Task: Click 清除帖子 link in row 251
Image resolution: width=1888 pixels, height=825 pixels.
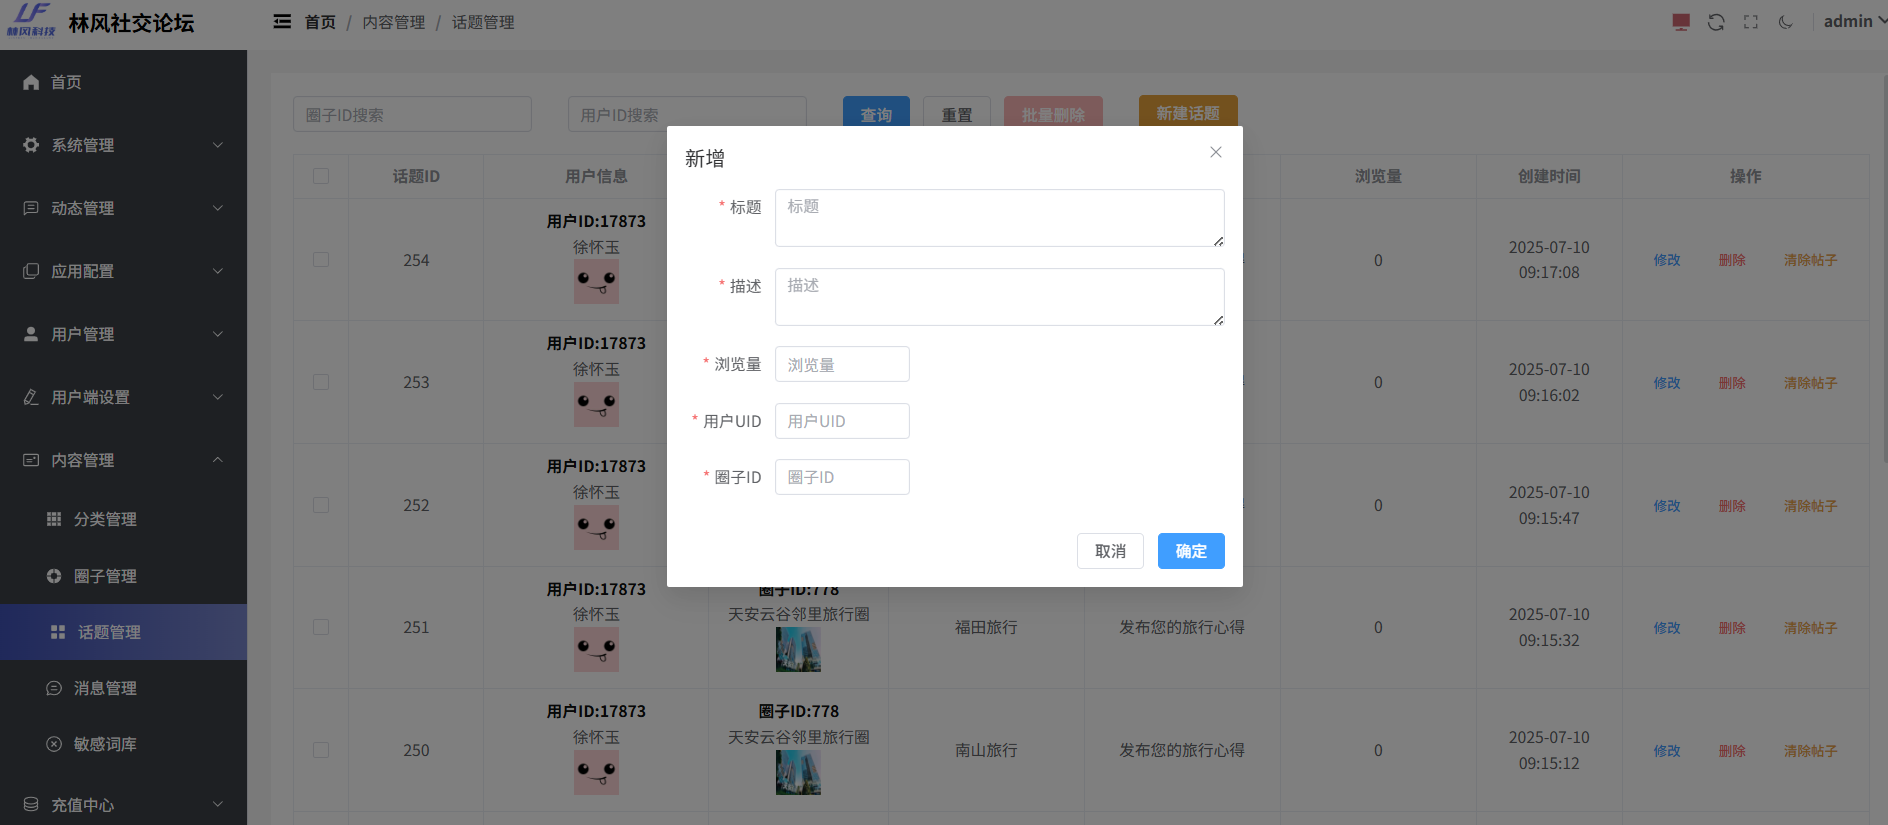Action: (x=1810, y=628)
